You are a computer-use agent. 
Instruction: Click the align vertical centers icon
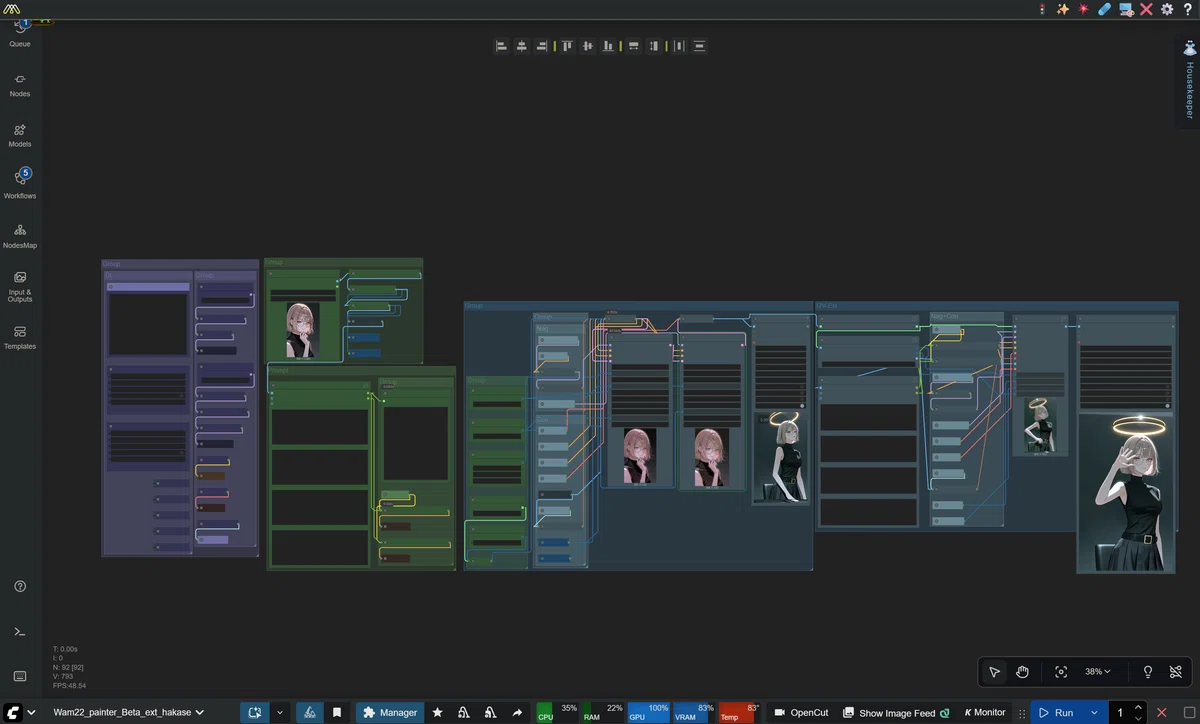pyautogui.click(x=587, y=46)
